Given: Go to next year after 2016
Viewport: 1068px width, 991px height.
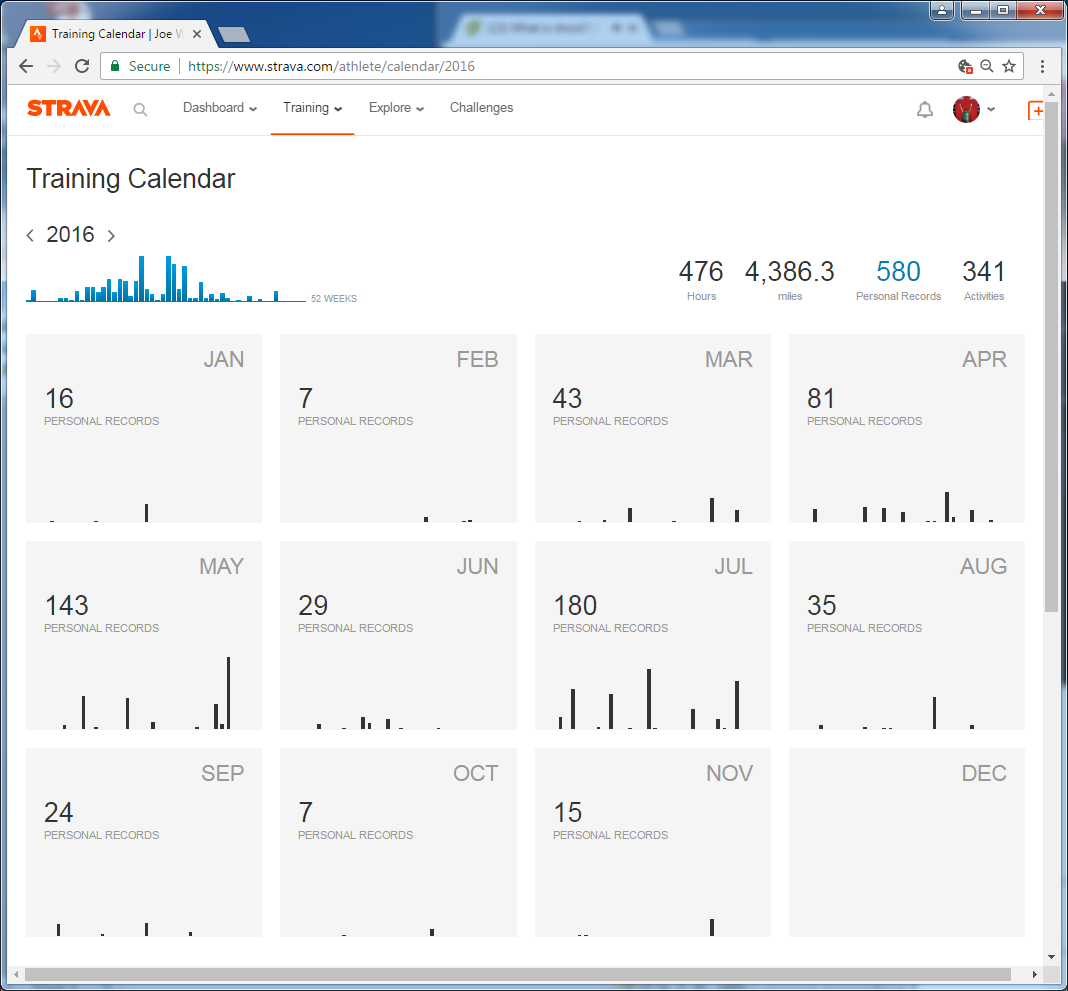Looking at the screenshot, I should pyautogui.click(x=111, y=235).
